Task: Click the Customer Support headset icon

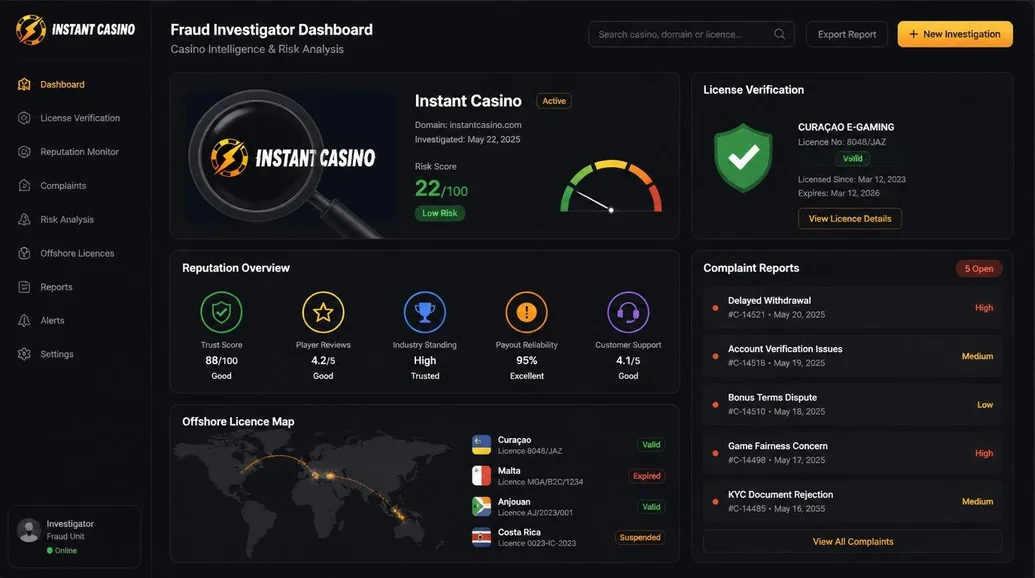Action: tap(628, 312)
